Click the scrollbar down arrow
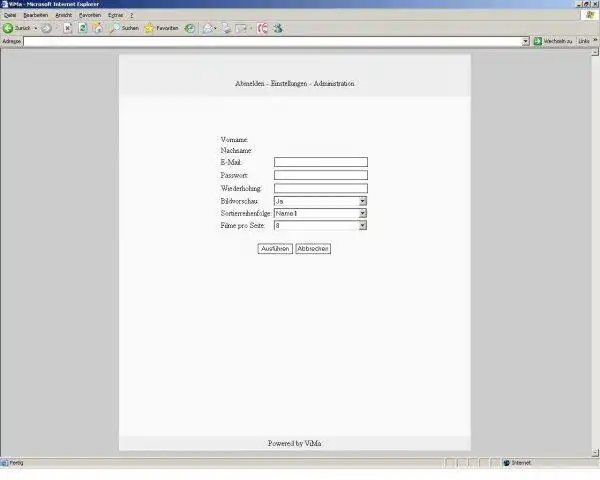Viewport: 600px width, 480px height. coord(595,453)
